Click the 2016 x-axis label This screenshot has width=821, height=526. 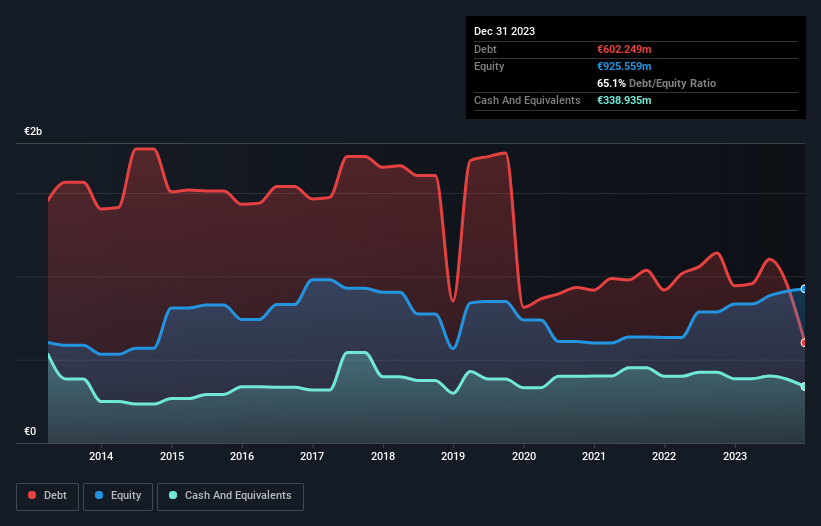coord(242,456)
